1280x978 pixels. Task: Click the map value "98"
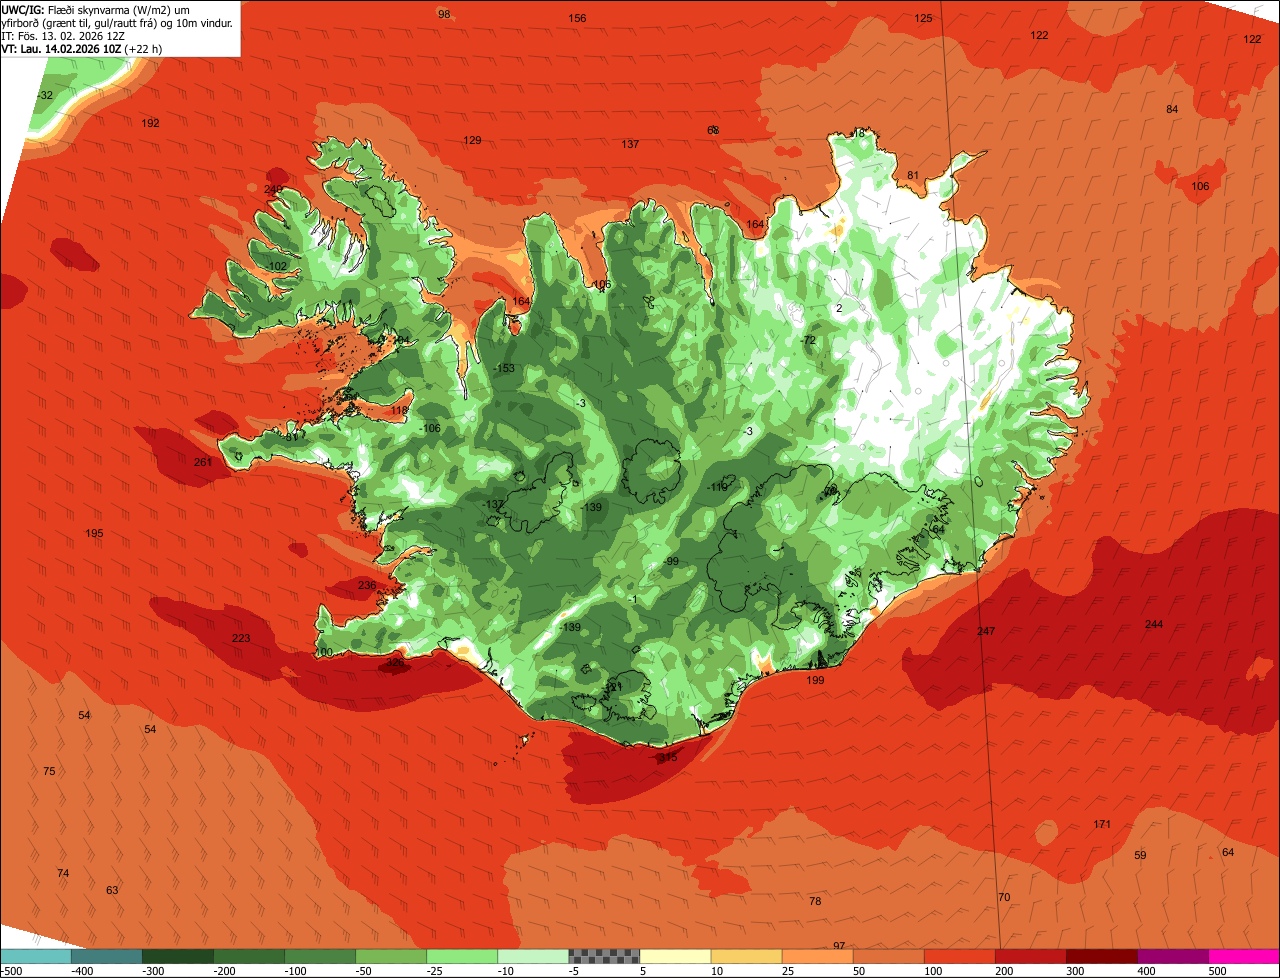tap(444, 14)
